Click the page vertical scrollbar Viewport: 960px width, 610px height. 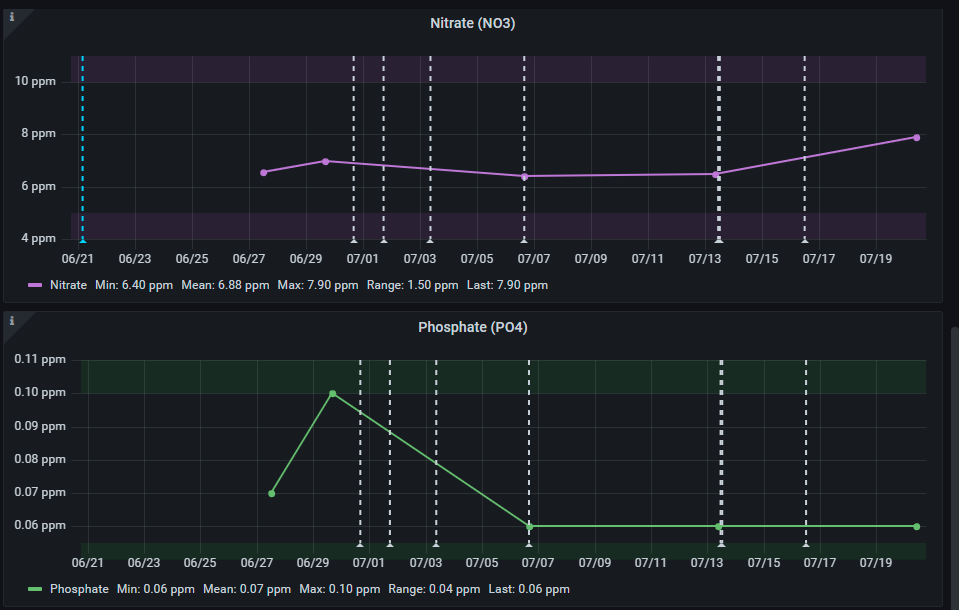point(955,469)
